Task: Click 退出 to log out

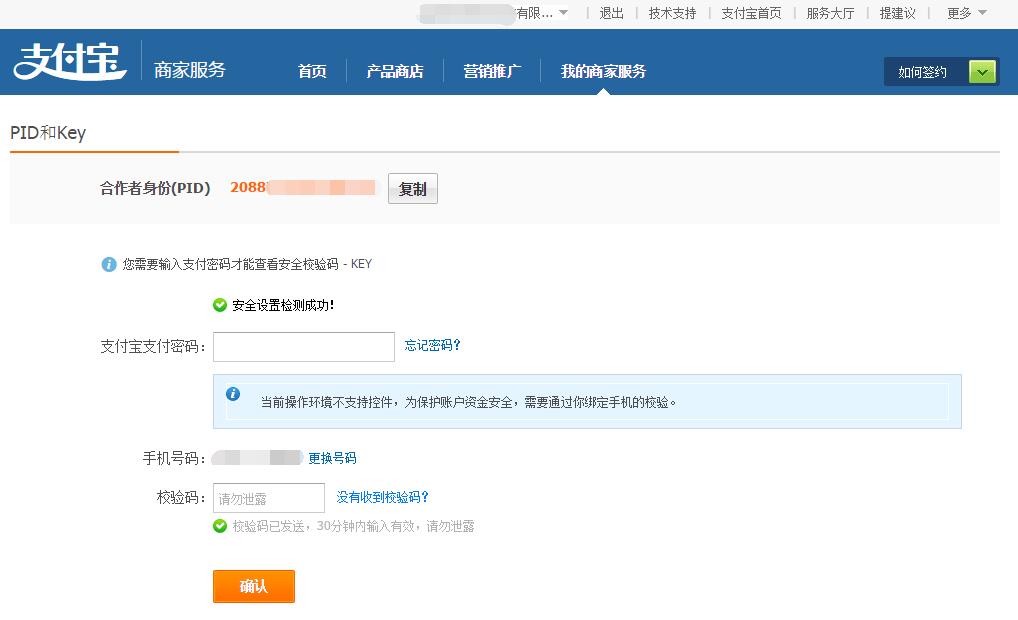Action: click(x=611, y=13)
